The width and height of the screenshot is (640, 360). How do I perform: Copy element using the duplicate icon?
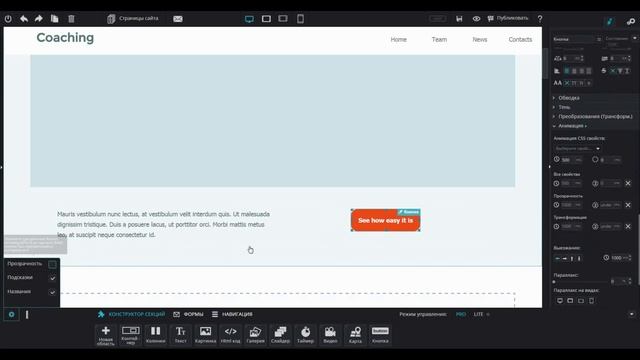click(54, 19)
